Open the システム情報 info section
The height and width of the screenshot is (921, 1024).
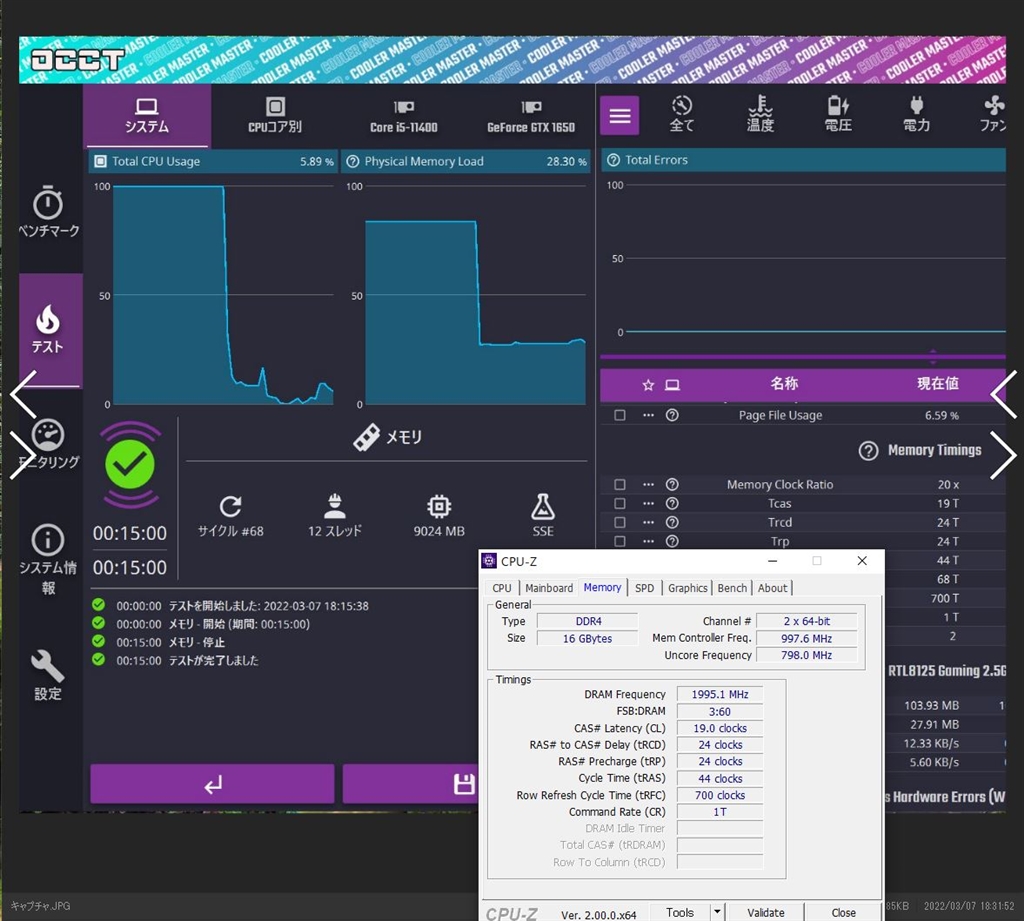[48, 559]
